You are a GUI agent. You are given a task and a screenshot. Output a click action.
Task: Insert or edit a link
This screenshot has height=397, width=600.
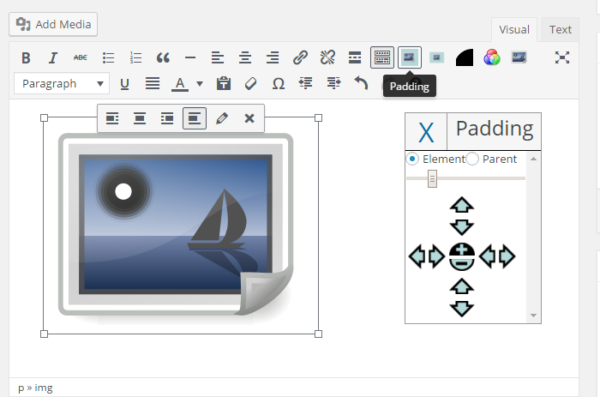(x=300, y=58)
